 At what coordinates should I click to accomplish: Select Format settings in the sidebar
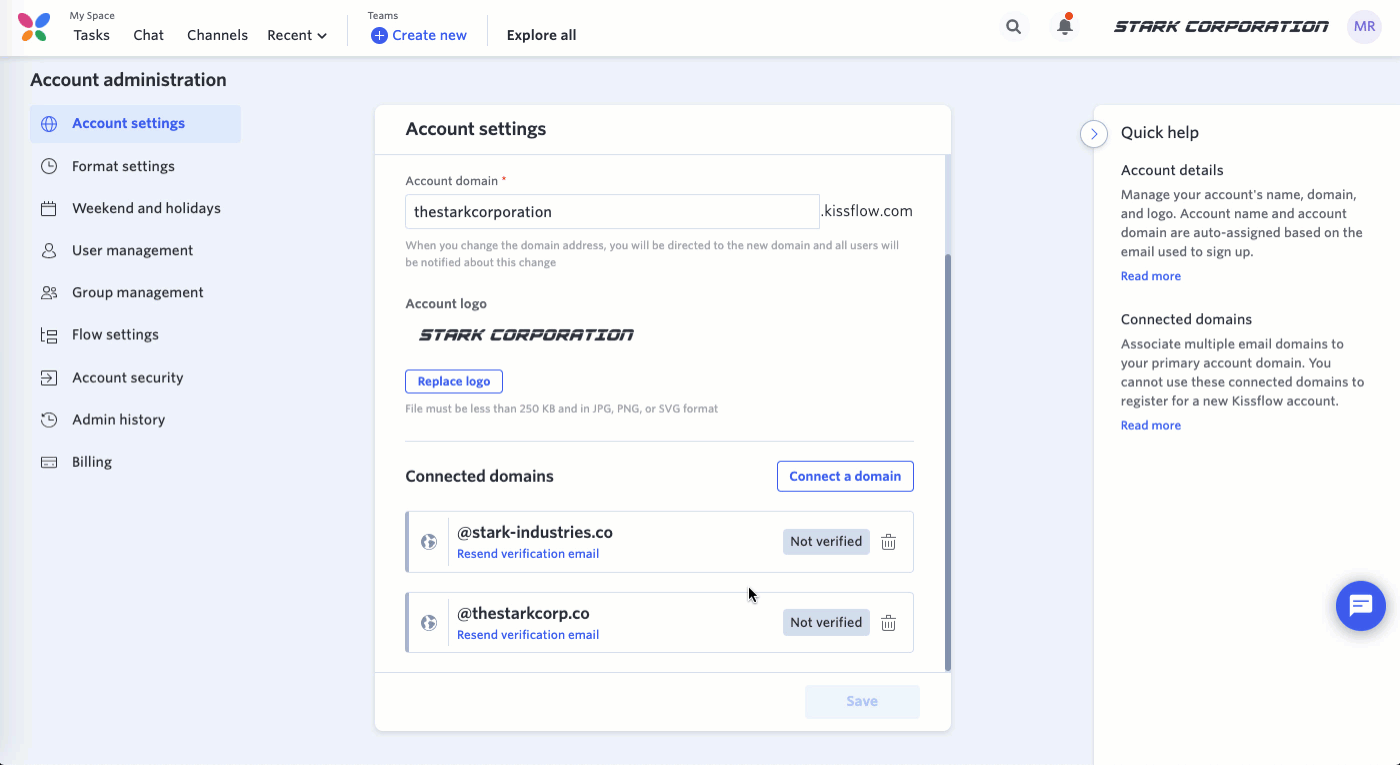click(x=135, y=166)
